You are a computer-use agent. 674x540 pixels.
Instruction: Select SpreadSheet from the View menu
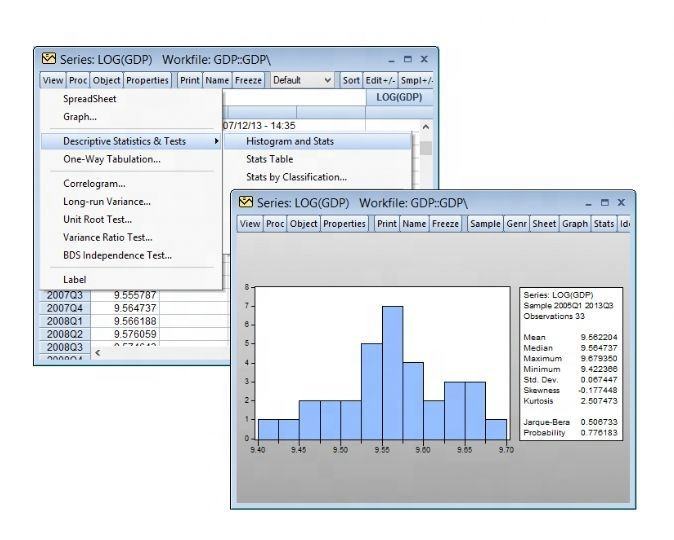90,99
